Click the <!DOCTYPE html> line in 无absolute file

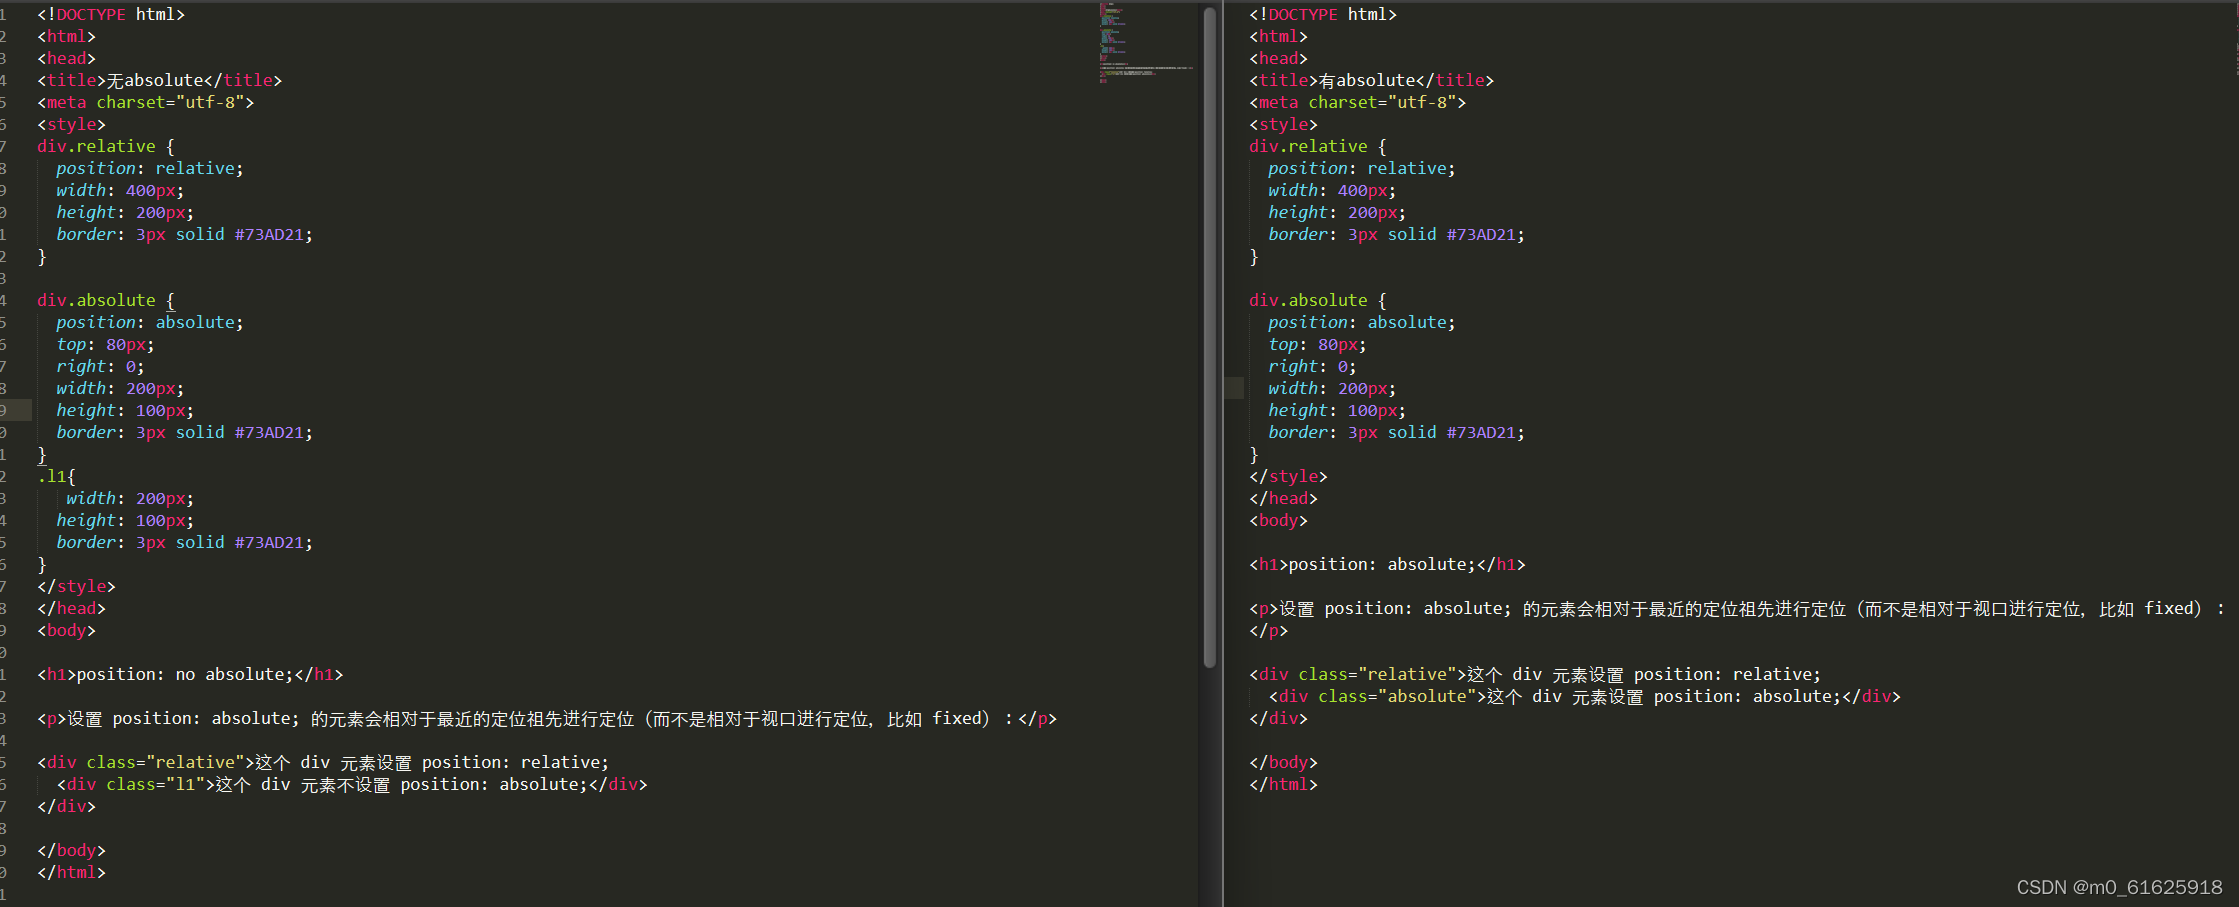(111, 14)
